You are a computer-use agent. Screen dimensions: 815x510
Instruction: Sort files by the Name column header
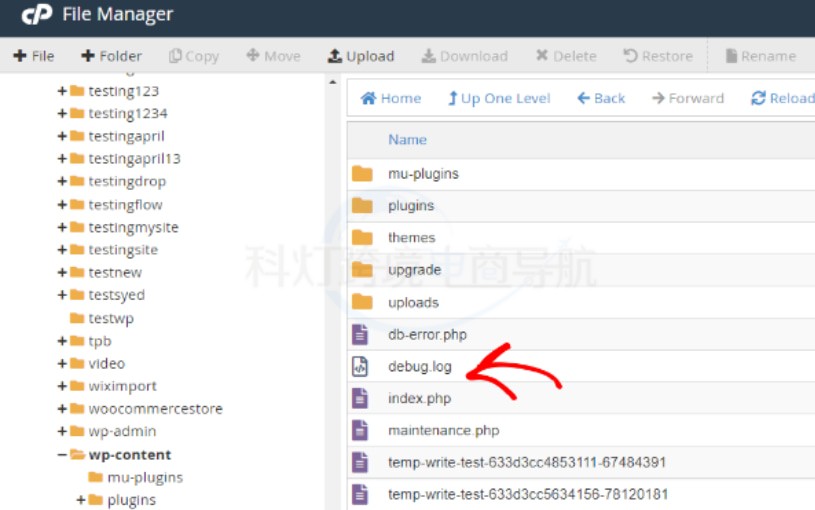[x=407, y=139]
